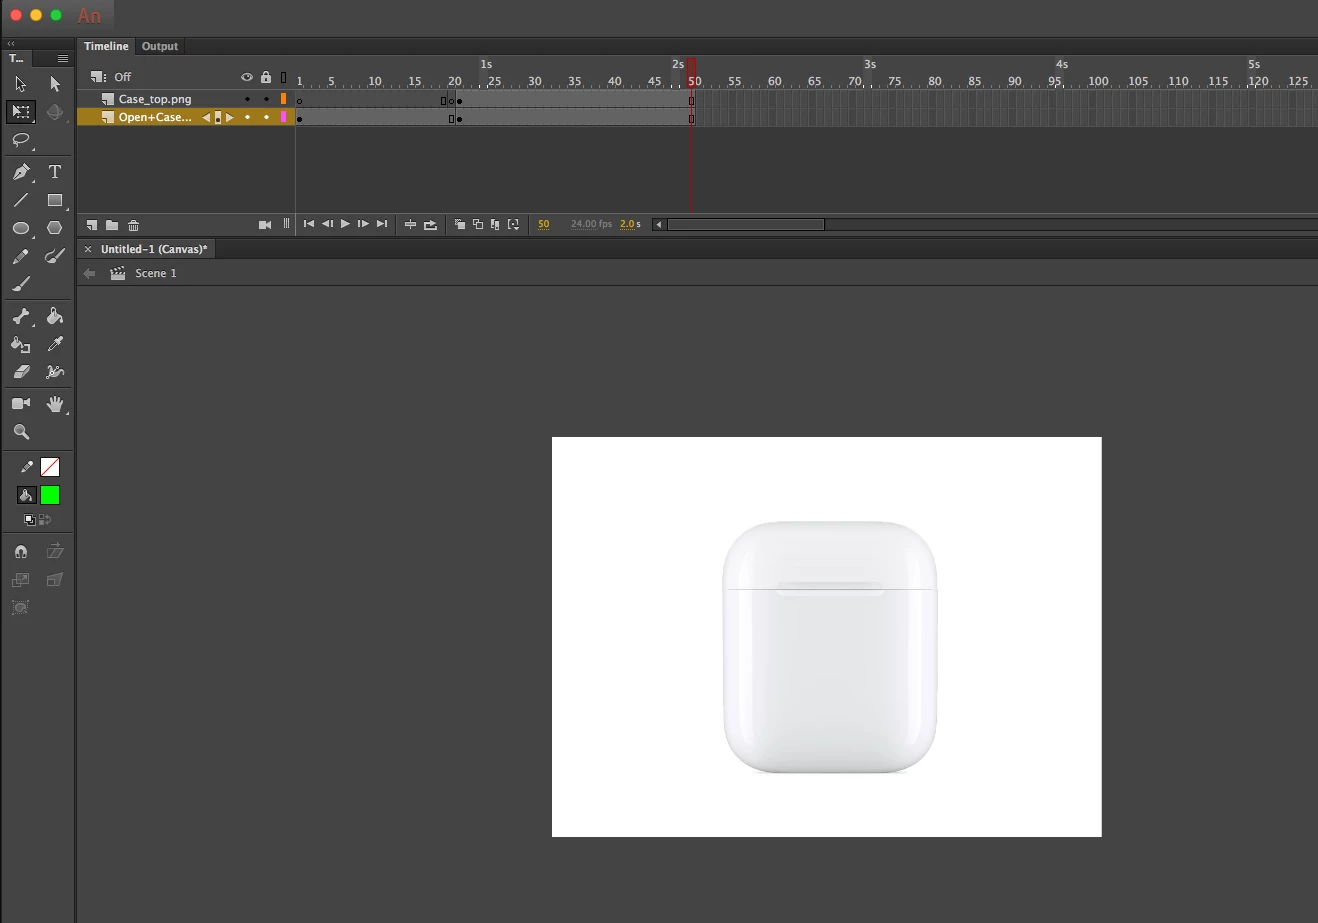Close the Untitled-1 (Canvas) document
Image resolution: width=1318 pixels, height=923 pixels.
[x=88, y=249]
